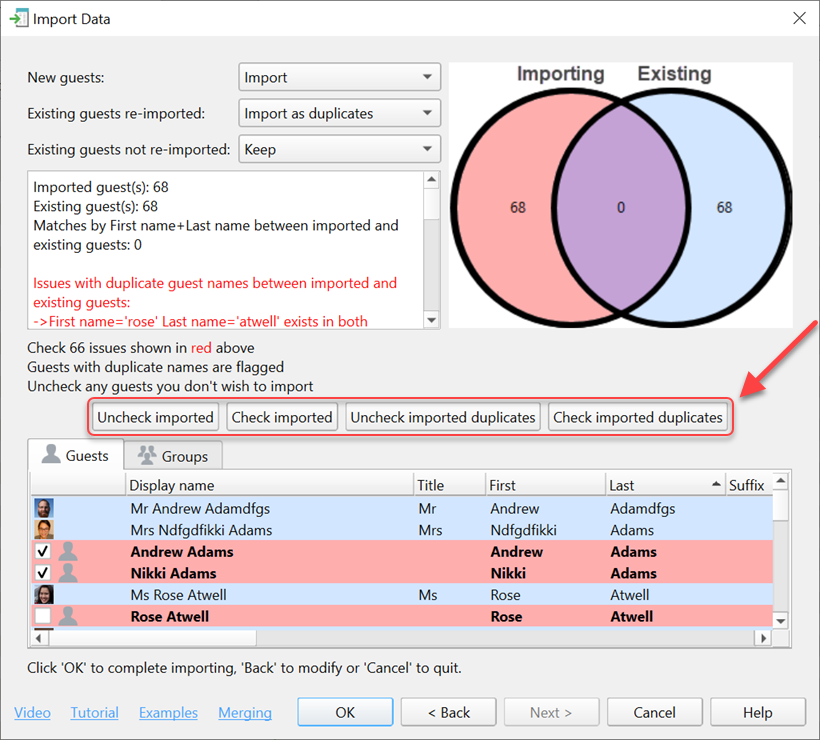Click the Import Data title bar icon
Image resolution: width=820 pixels, height=740 pixels.
pyautogui.click(x=18, y=18)
